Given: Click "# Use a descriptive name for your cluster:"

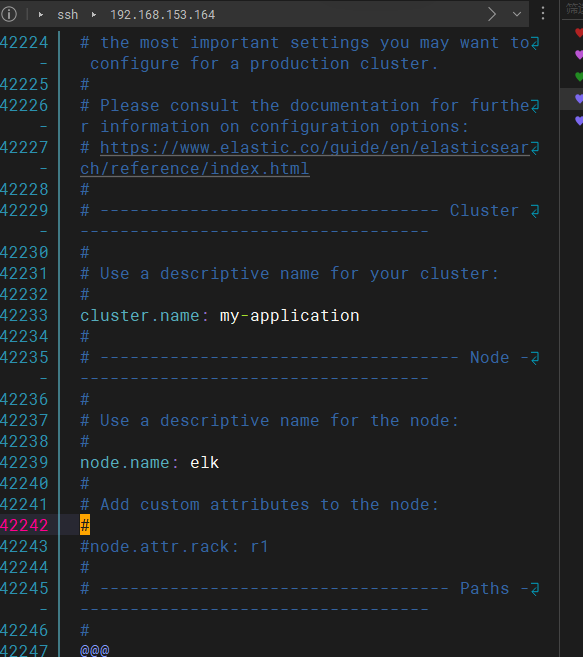Looking at the screenshot, I should tap(290, 274).
